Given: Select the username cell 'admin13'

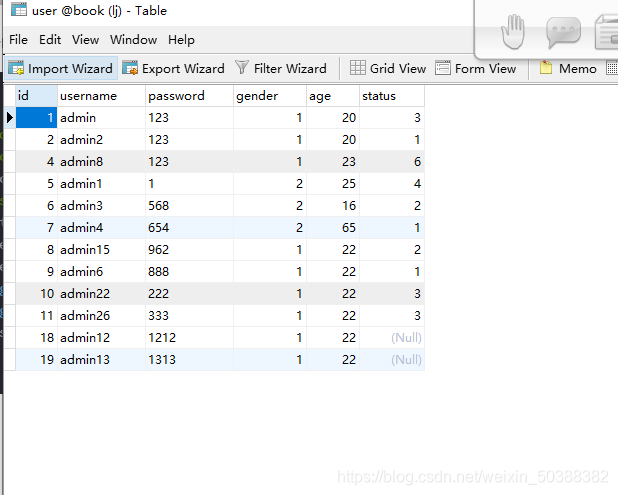Looking at the screenshot, I should click(101, 359).
